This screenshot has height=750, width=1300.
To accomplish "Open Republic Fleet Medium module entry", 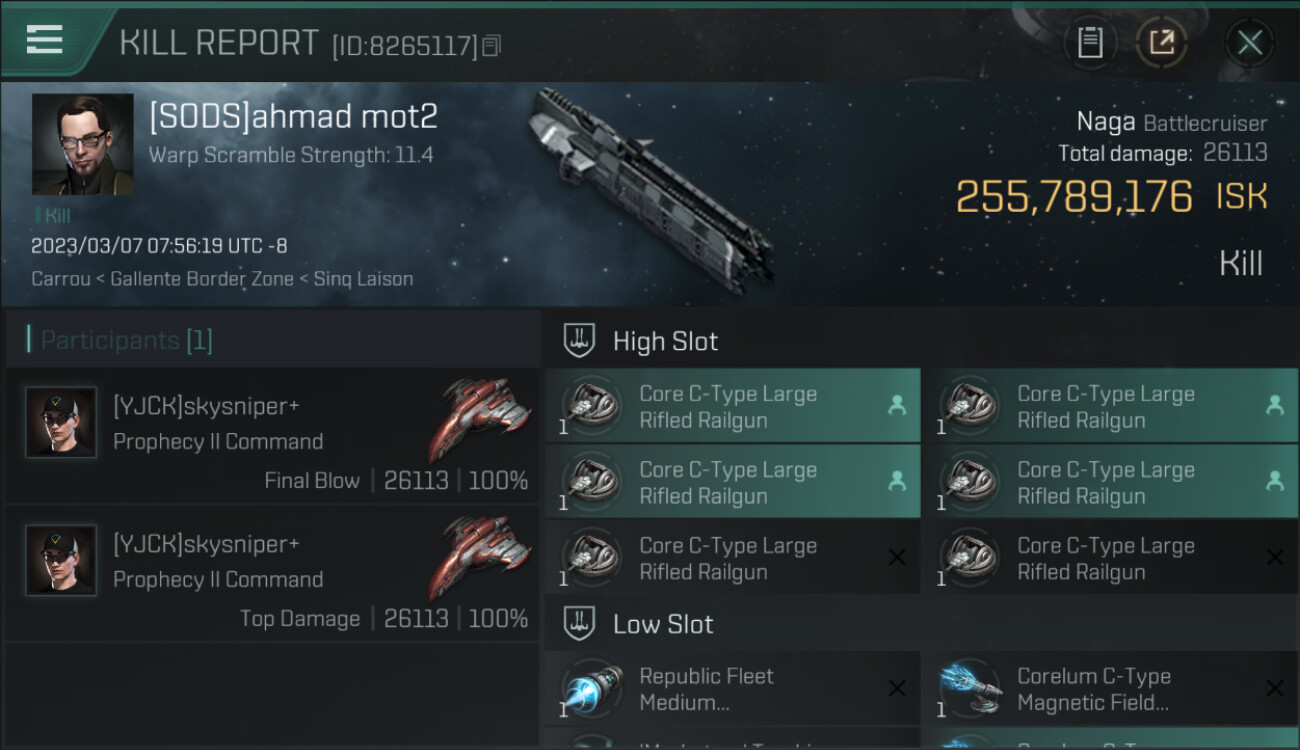I will (732, 689).
